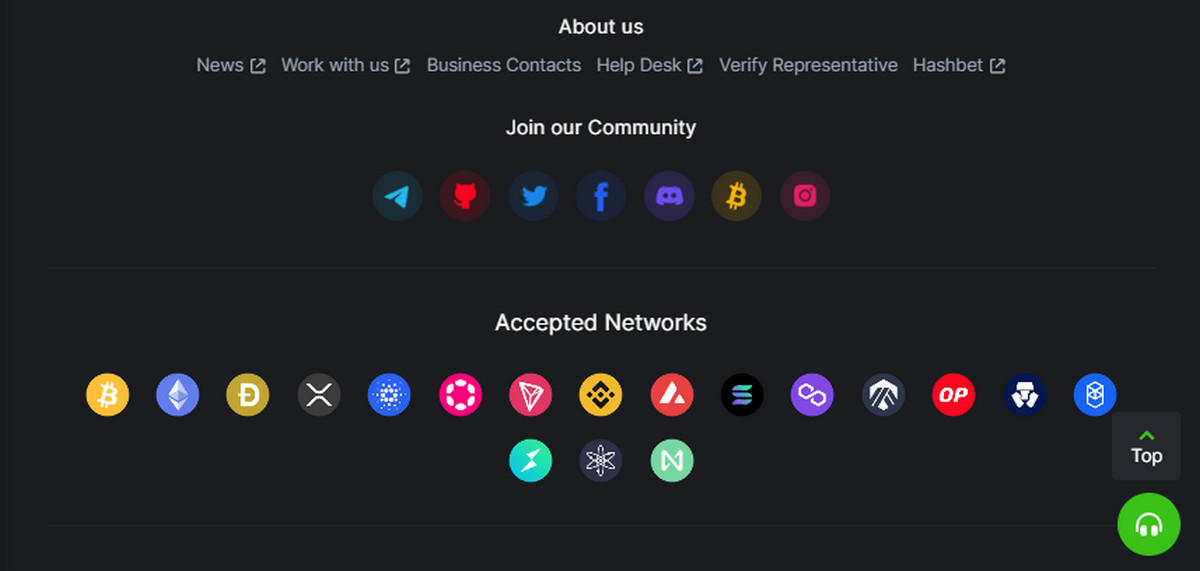Open the Instagram community icon
This screenshot has height=571, width=1200.
click(x=805, y=196)
